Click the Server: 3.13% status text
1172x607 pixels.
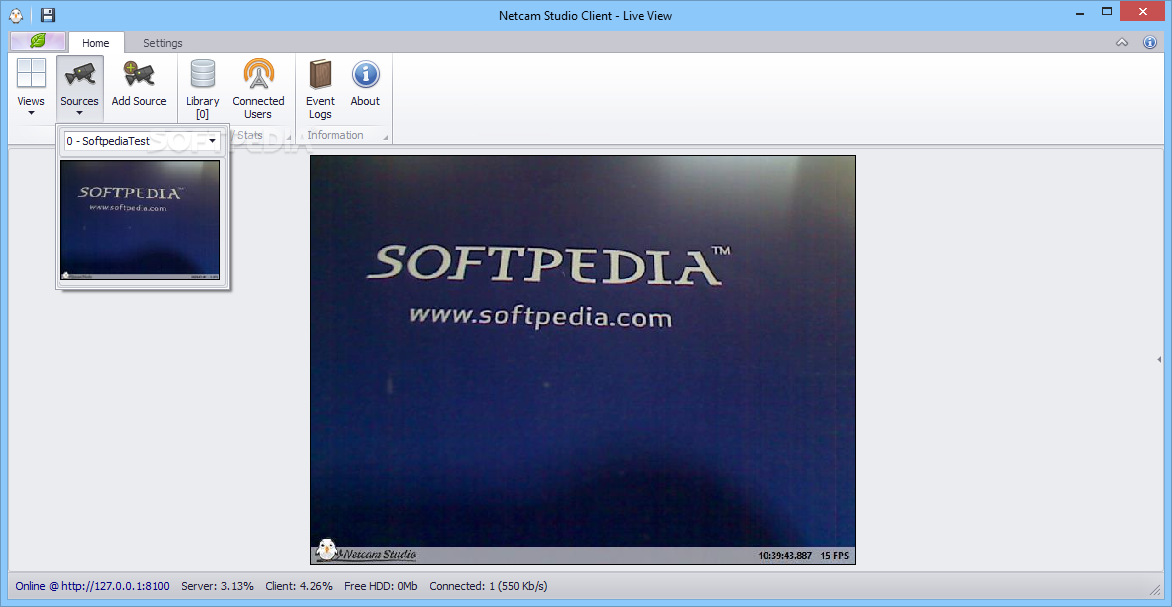pyautogui.click(x=218, y=586)
